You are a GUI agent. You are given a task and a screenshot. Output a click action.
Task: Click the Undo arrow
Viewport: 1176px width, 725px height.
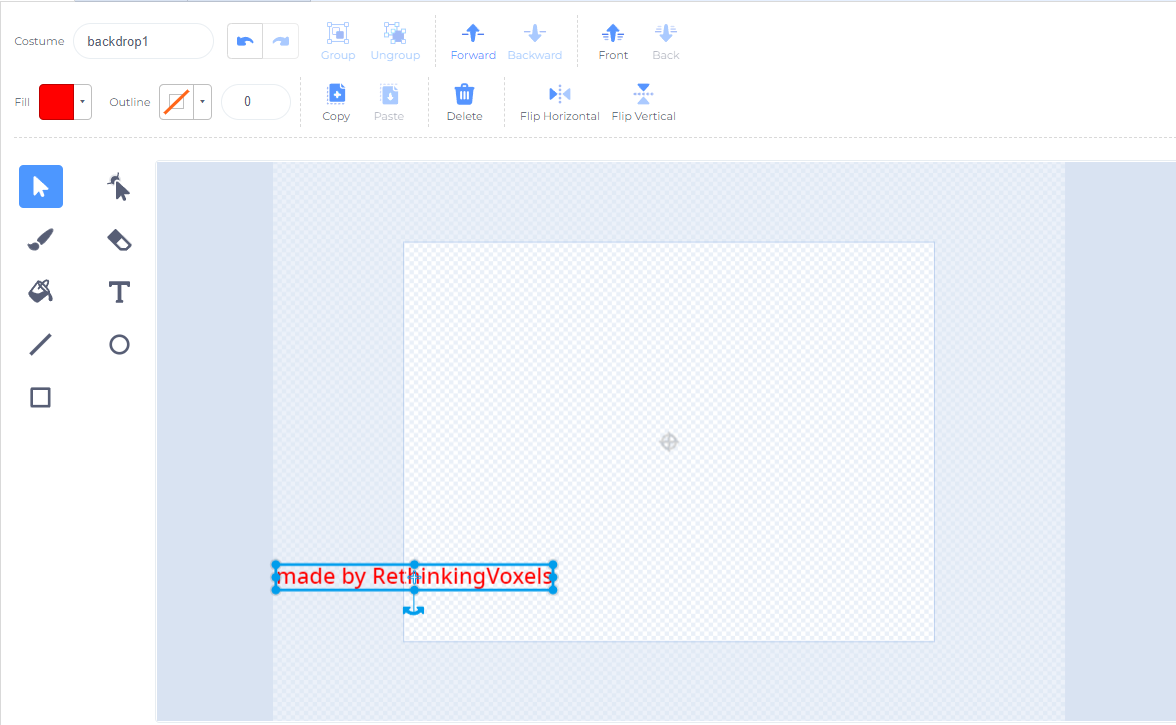[x=245, y=40]
